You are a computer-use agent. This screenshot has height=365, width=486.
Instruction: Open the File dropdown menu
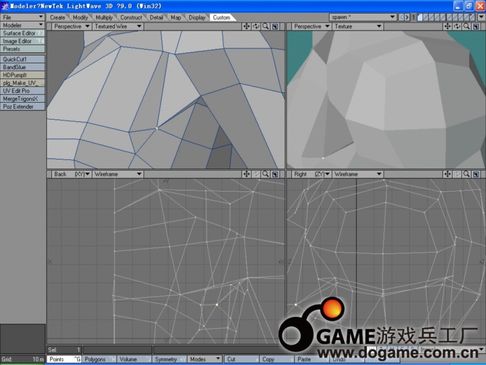pos(22,17)
